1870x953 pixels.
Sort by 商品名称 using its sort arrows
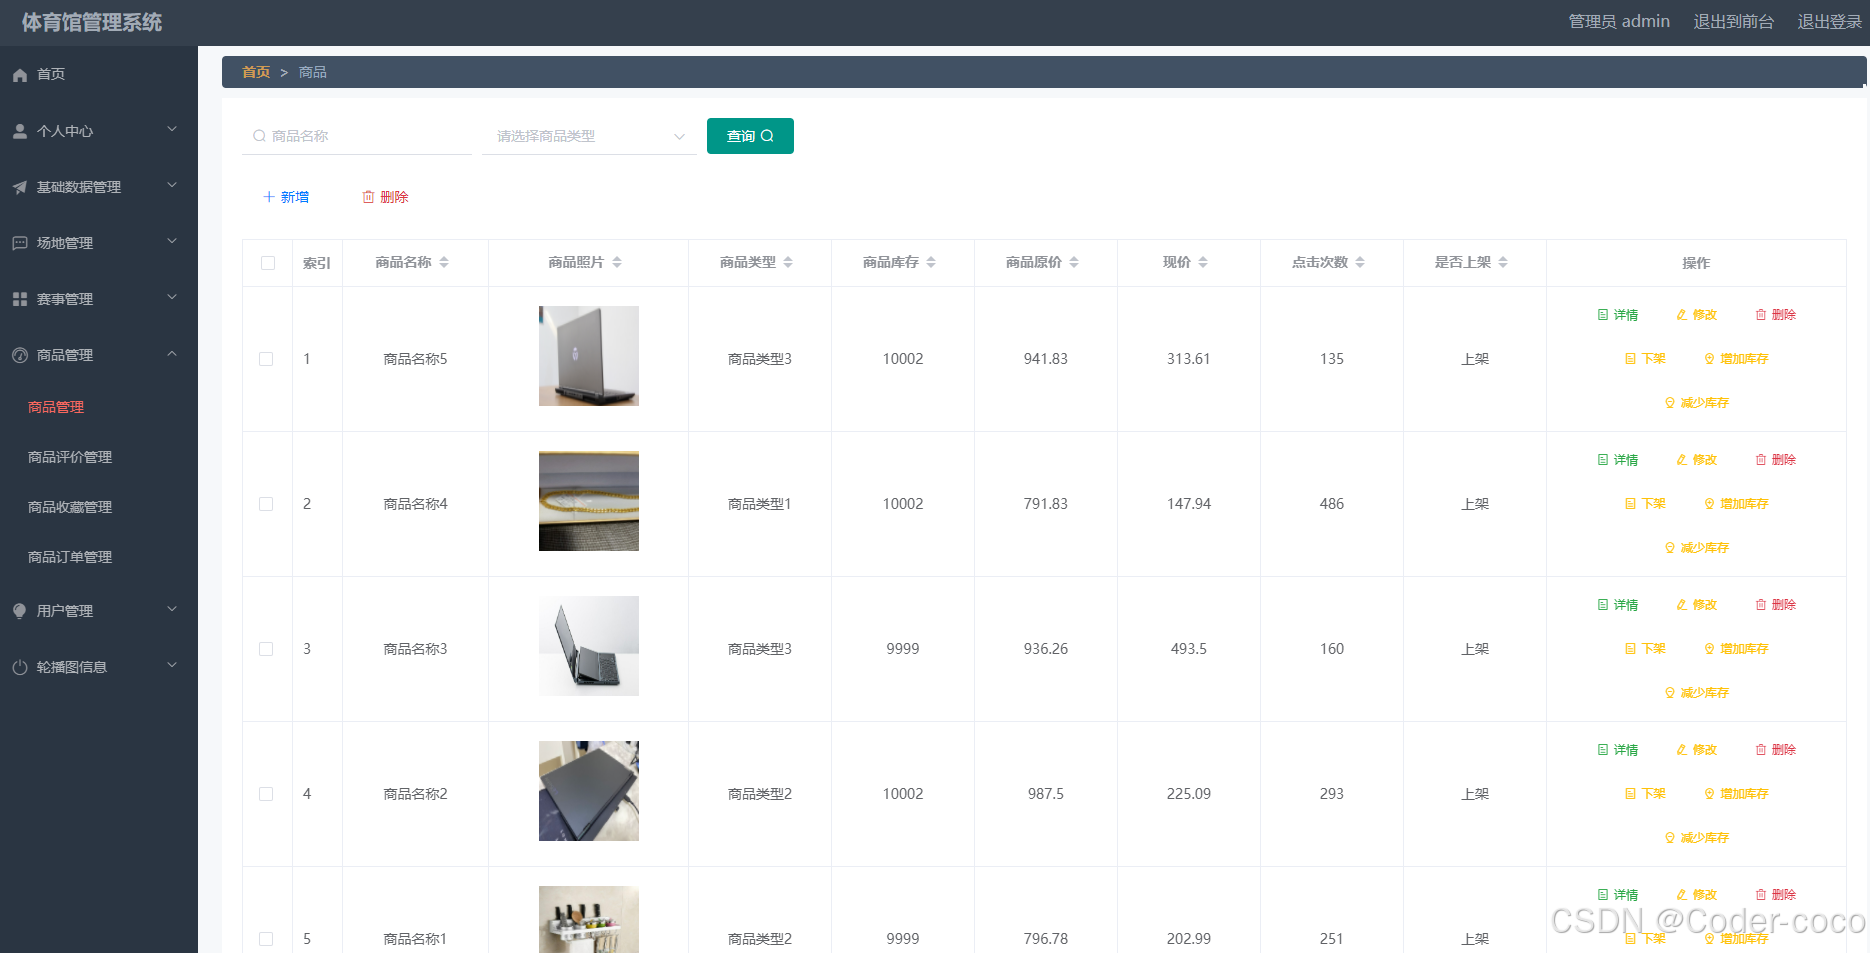coord(444,262)
